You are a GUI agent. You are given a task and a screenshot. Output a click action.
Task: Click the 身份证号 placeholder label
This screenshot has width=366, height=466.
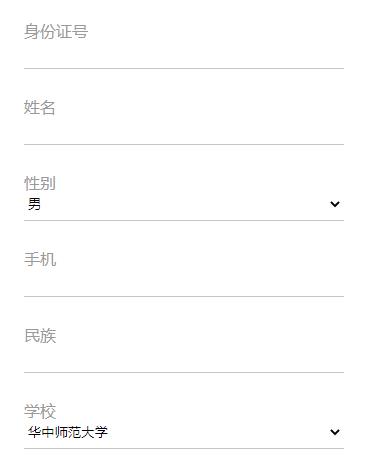pyautogui.click(x=56, y=32)
